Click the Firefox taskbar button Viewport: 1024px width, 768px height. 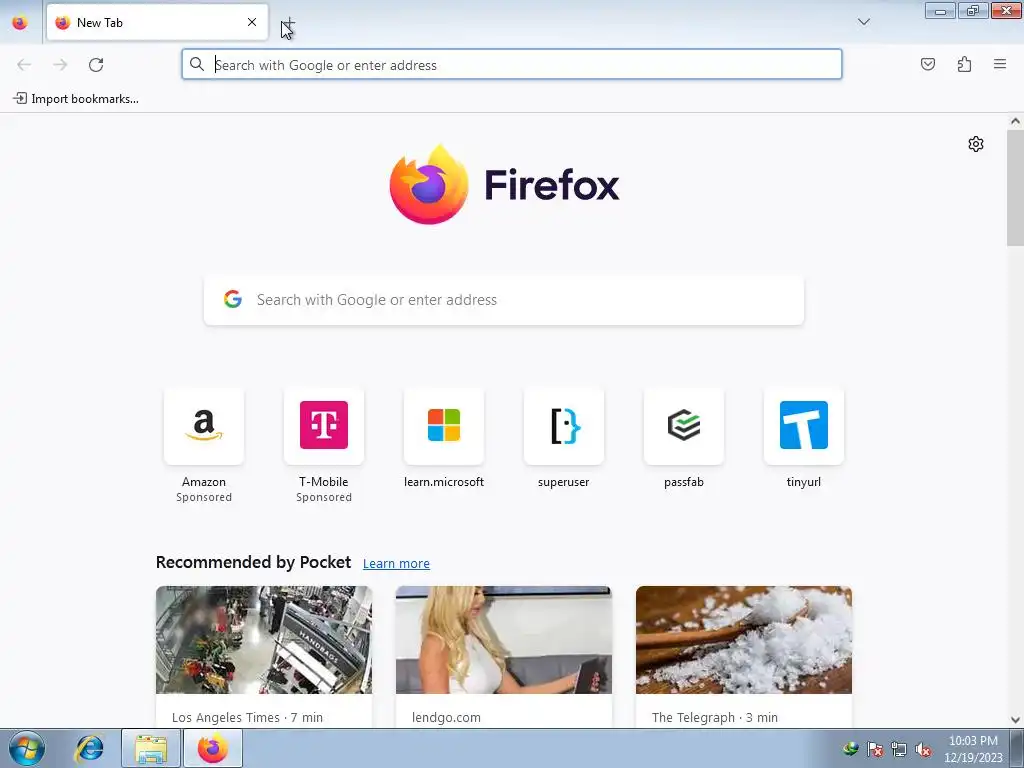pos(213,748)
